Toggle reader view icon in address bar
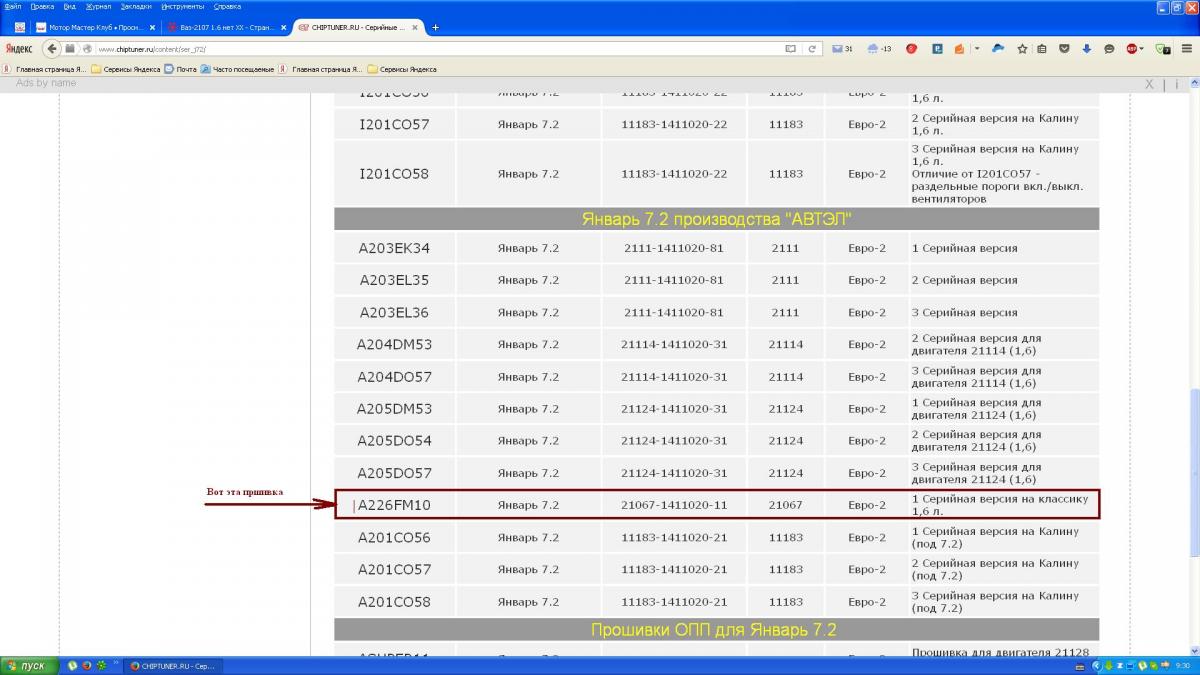The image size is (1200, 675). (x=790, y=48)
